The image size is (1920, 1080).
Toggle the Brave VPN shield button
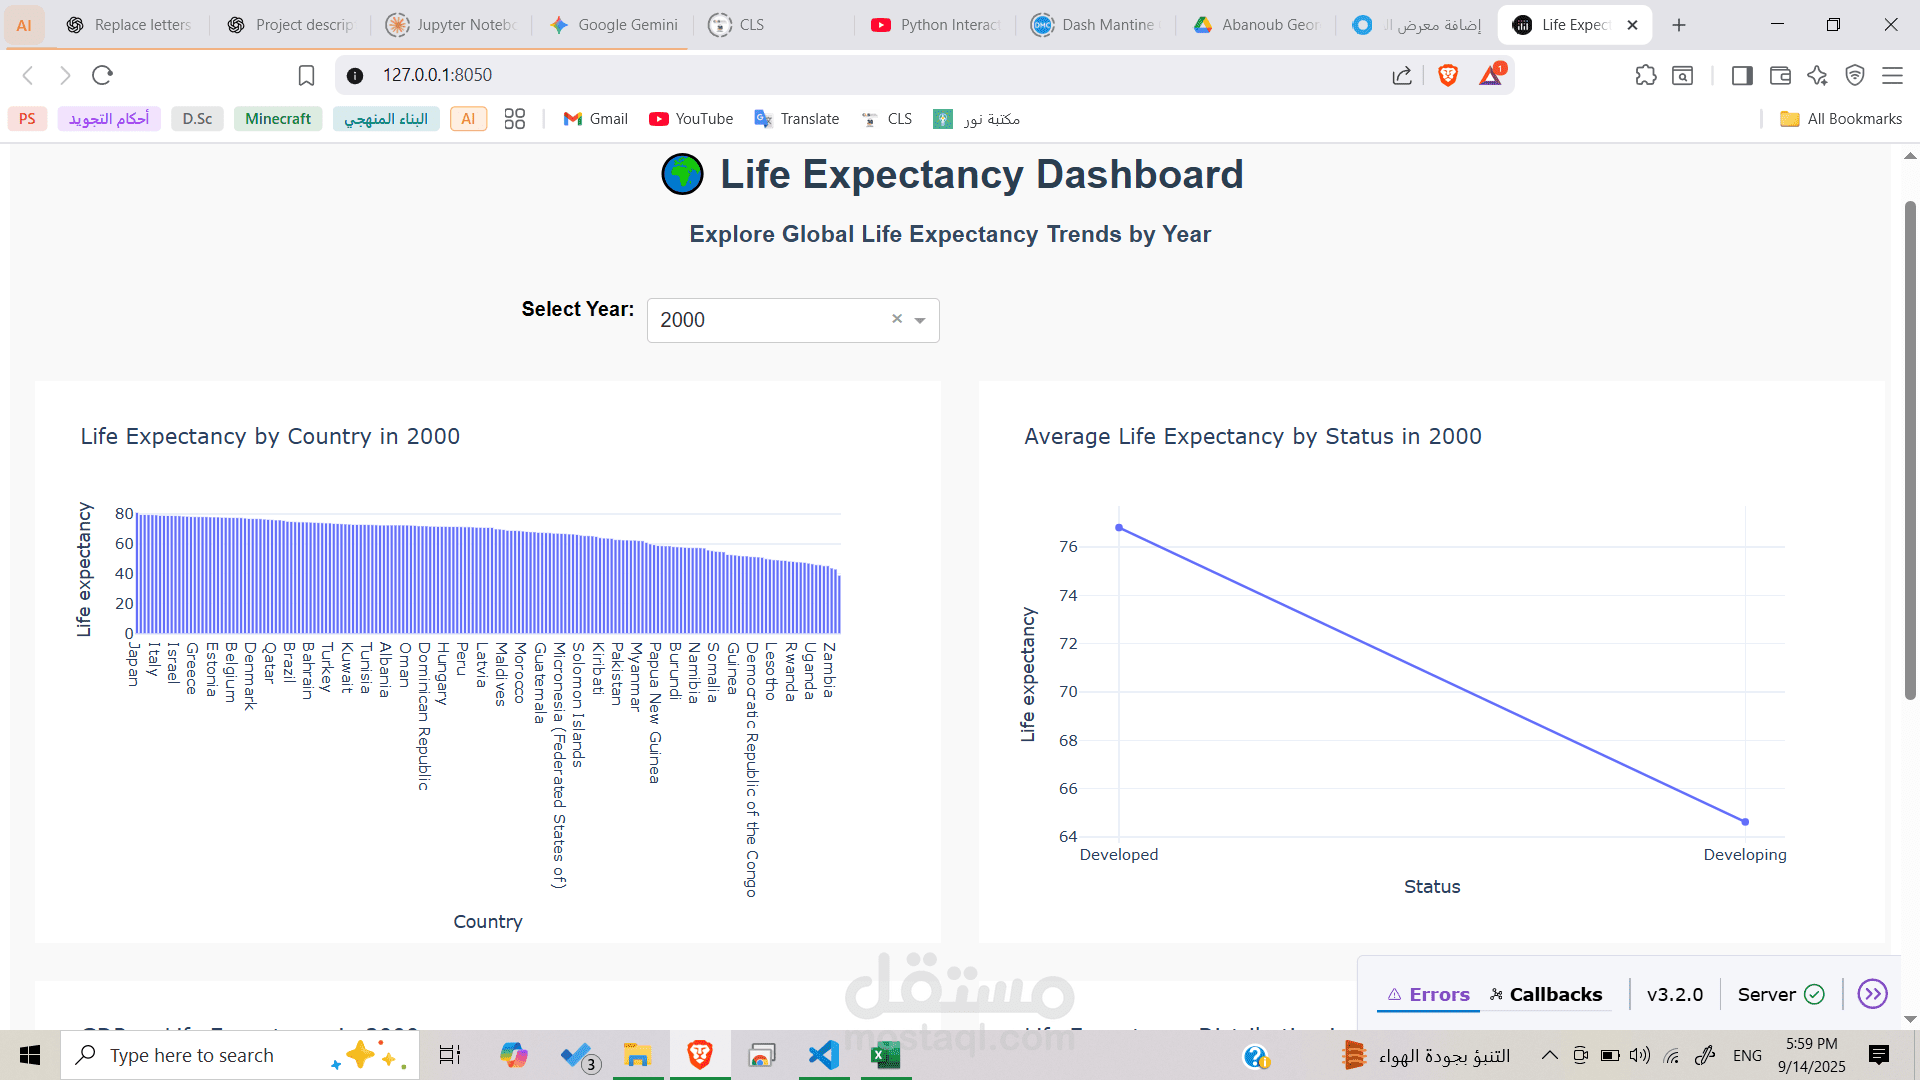coord(1855,75)
